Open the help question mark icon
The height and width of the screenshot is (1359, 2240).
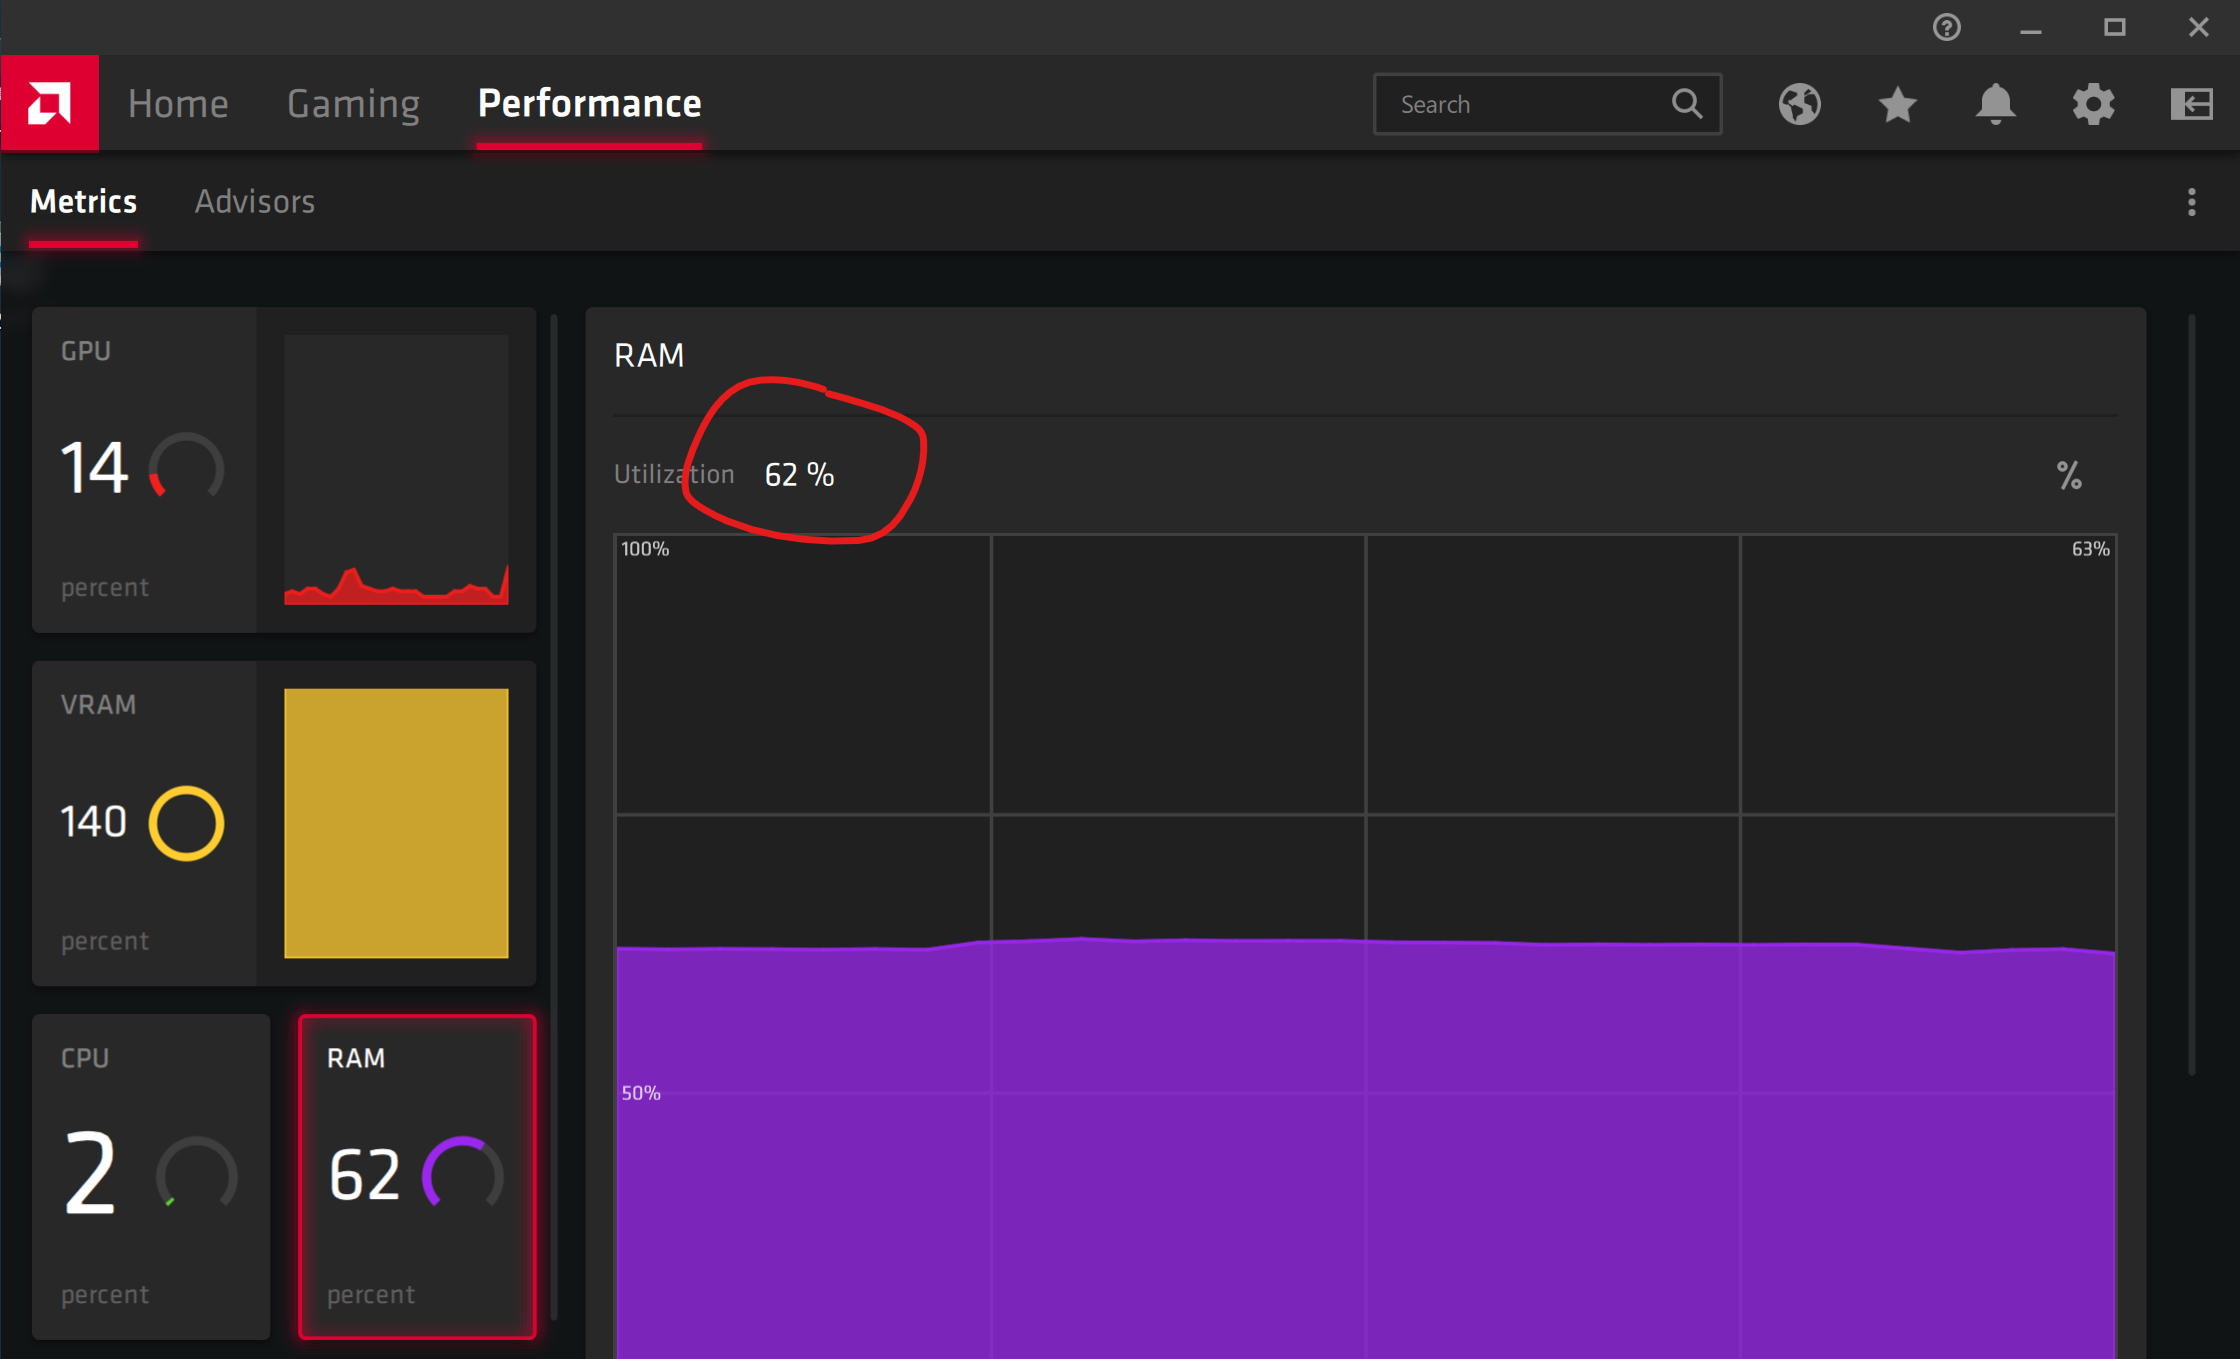(1946, 27)
